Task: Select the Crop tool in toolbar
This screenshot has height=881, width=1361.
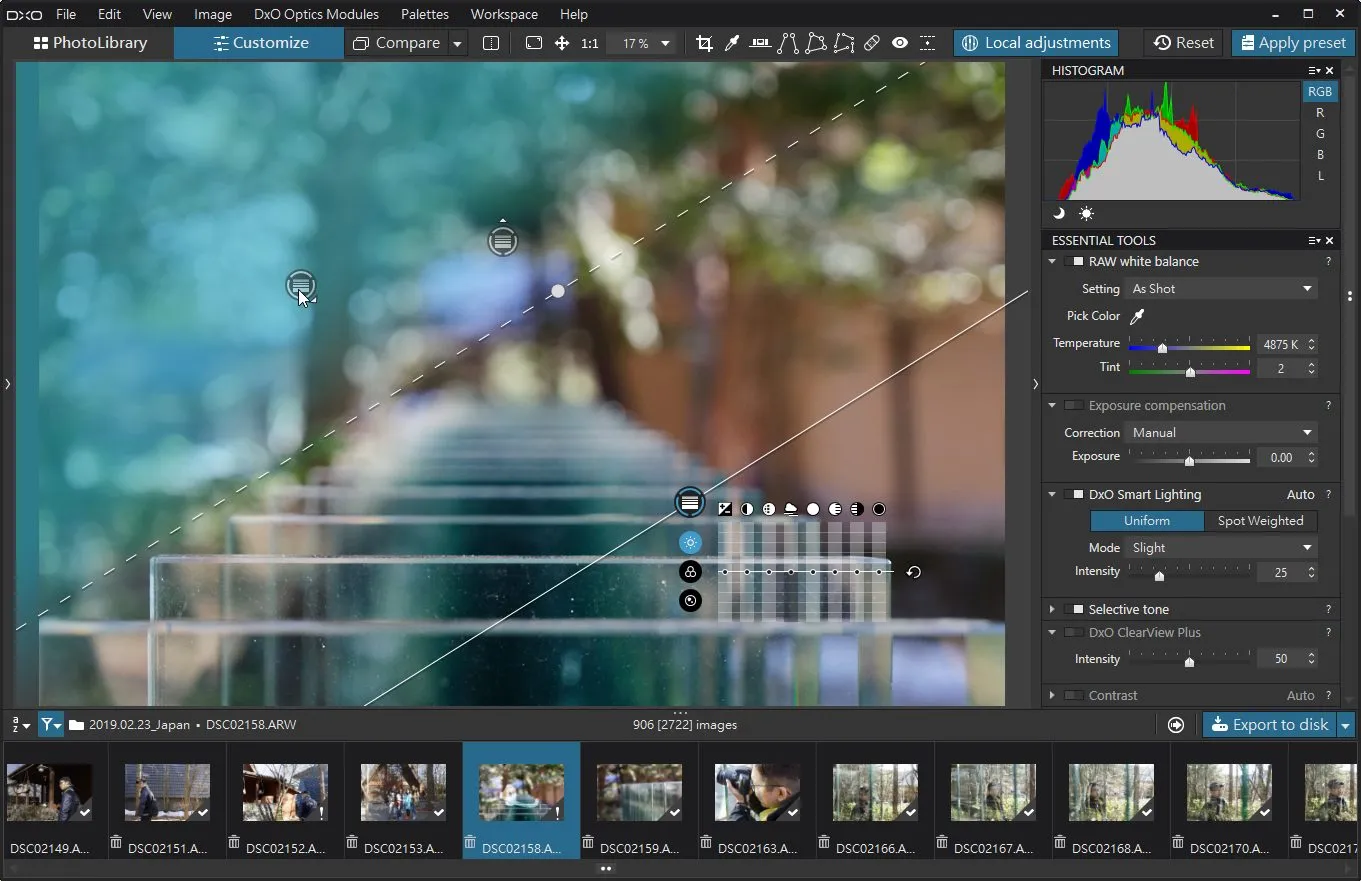Action: pyautogui.click(x=704, y=43)
